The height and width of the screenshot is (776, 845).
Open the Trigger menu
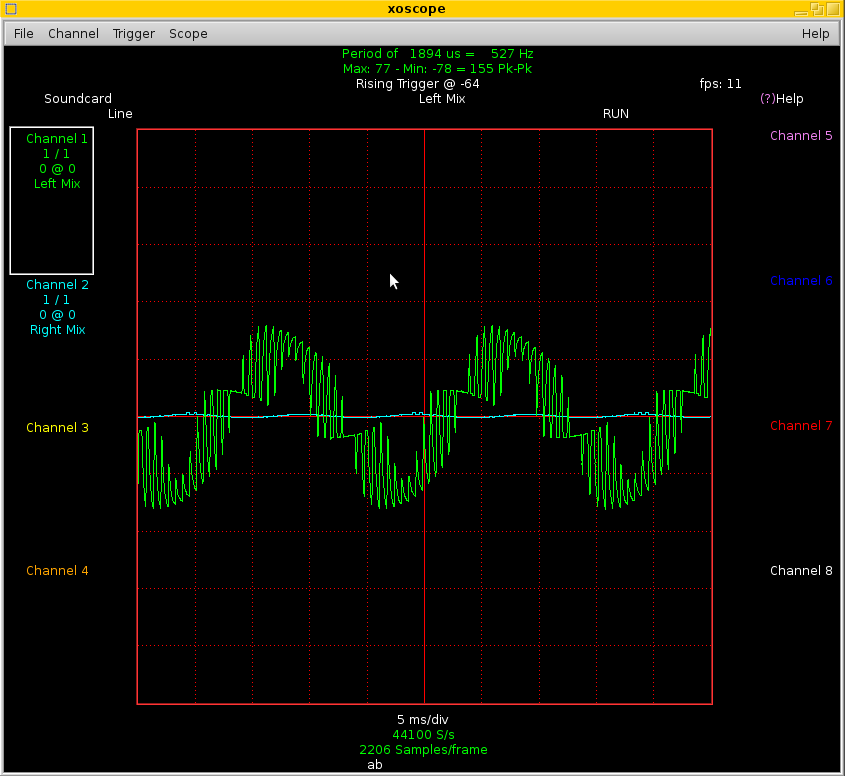[134, 33]
